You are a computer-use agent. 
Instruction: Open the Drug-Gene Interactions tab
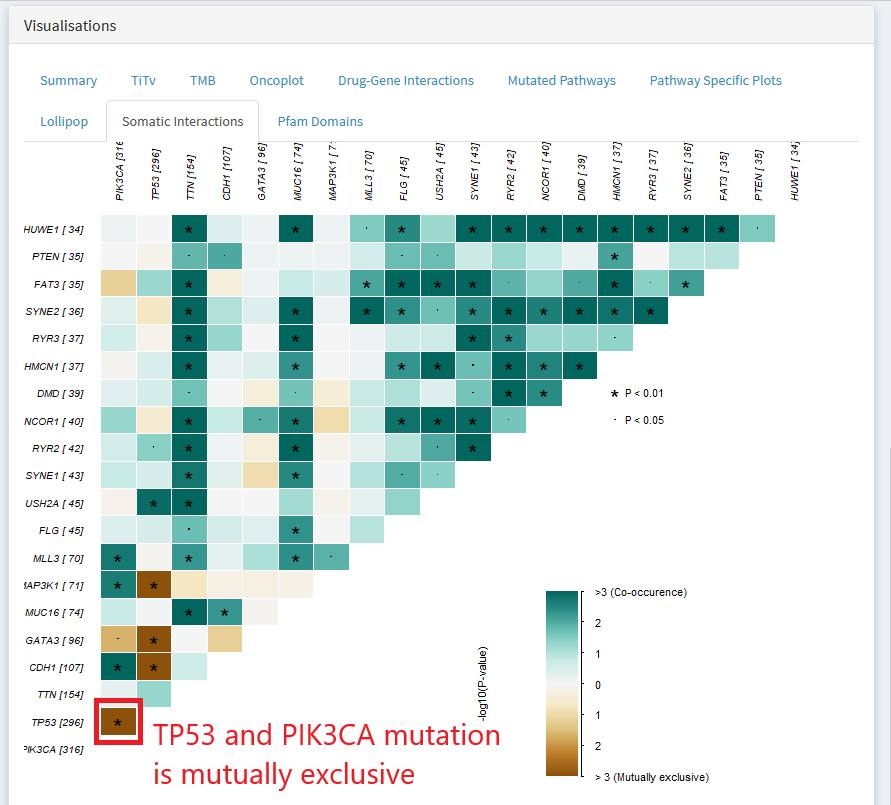[x=406, y=81]
